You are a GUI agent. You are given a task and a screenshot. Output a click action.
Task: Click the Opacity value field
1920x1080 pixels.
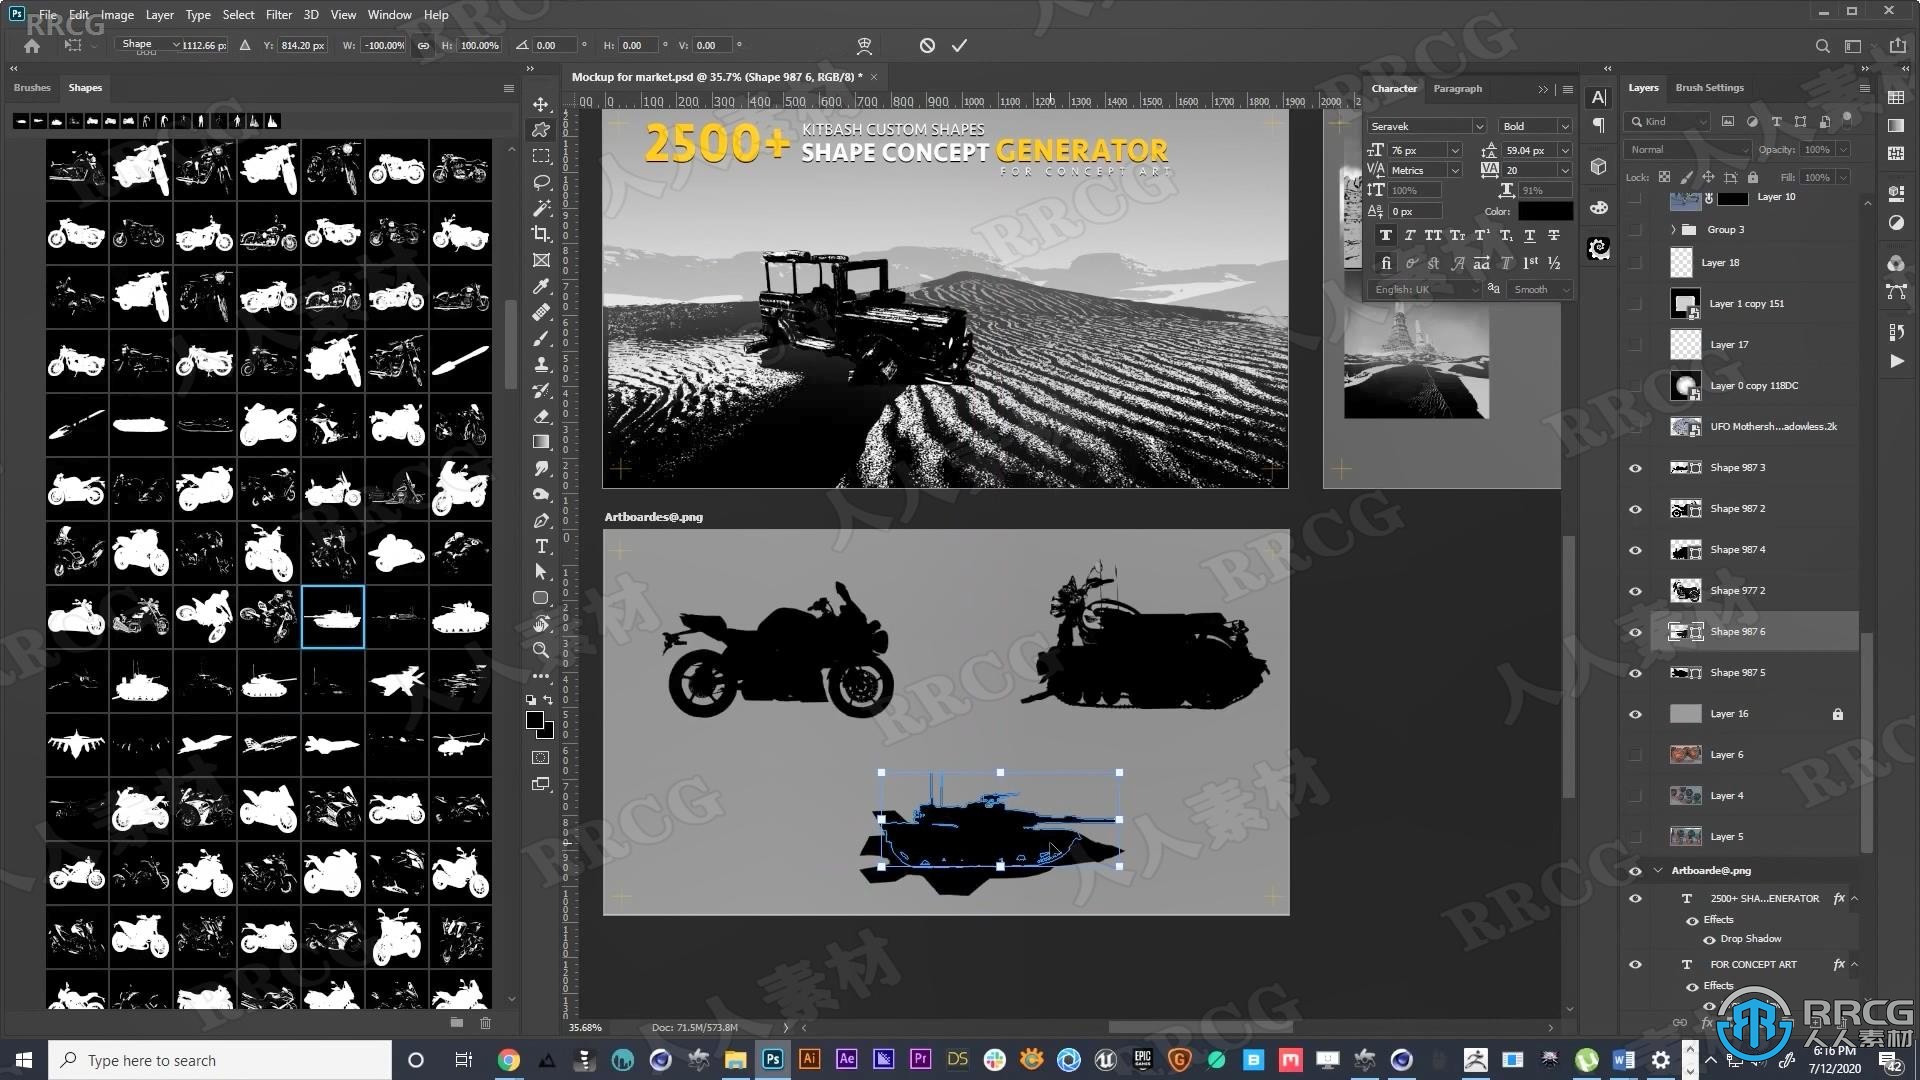[x=1817, y=149]
